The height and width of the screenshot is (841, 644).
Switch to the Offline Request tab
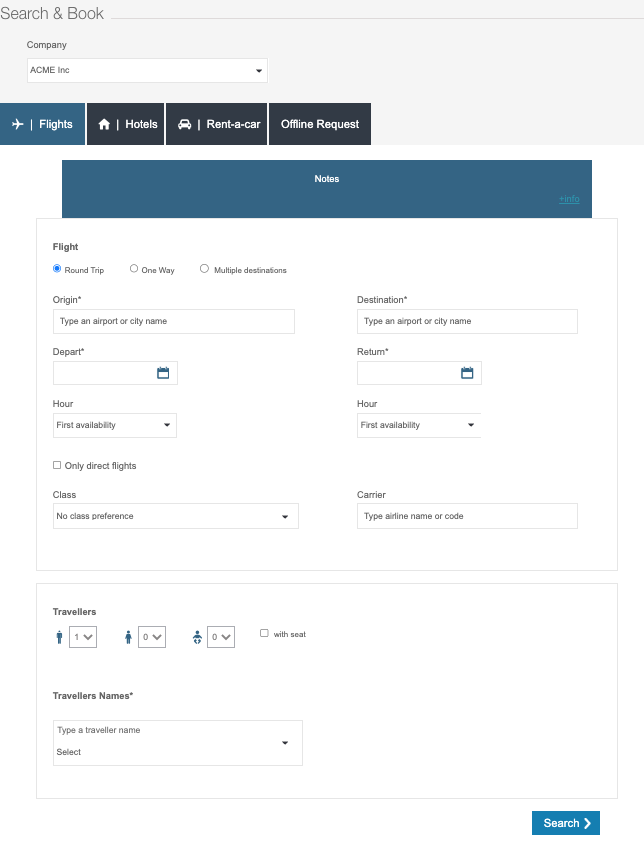click(320, 124)
